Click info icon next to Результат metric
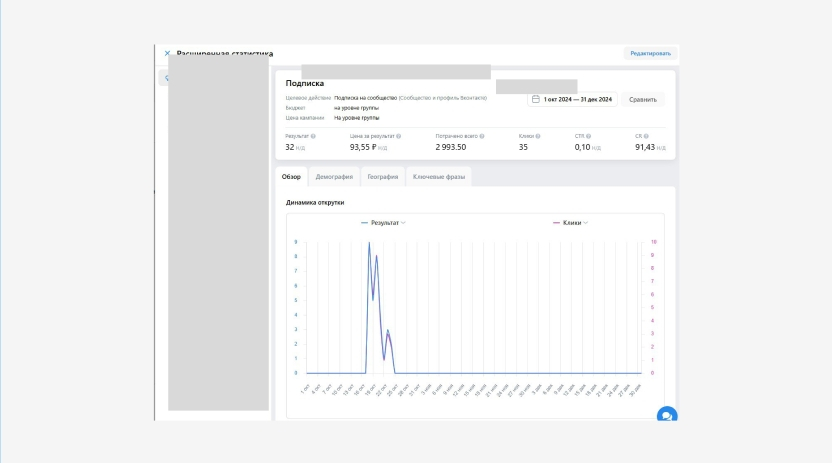832x463 pixels. (x=313, y=136)
